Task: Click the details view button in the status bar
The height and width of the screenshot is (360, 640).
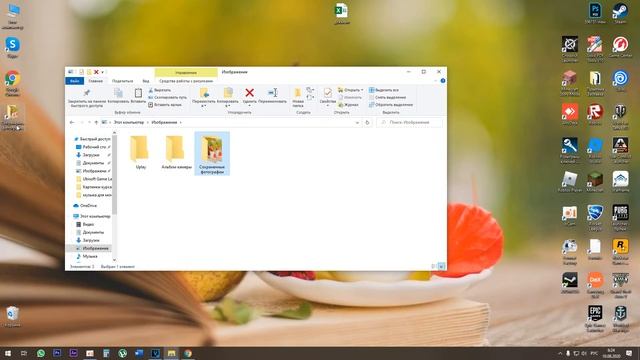Action: [433, 267]
